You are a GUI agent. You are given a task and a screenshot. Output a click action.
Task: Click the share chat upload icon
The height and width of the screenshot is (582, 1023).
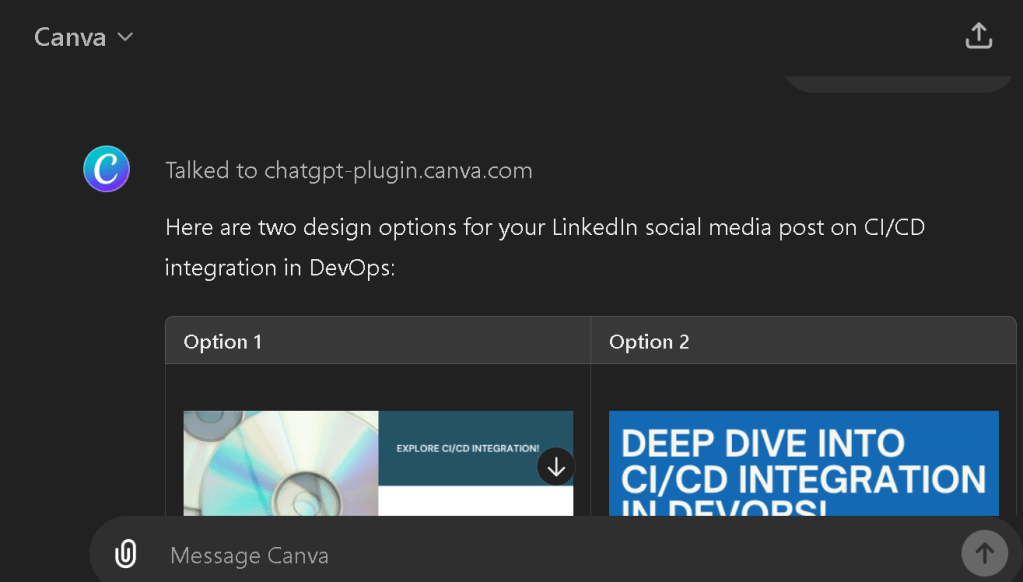979,36
